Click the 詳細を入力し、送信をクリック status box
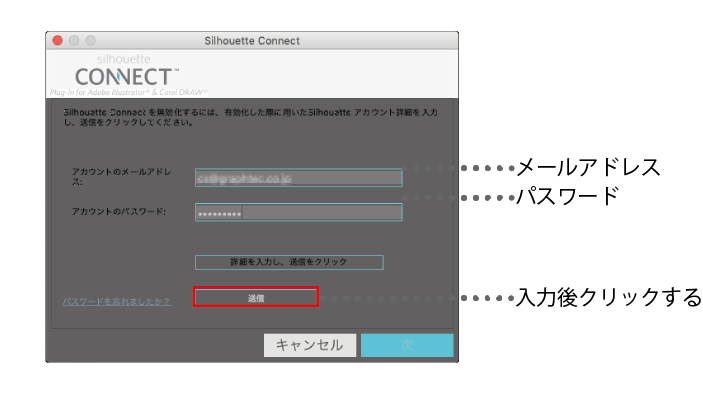Viewport: 703px width, 397px height. tap(289, 262)
